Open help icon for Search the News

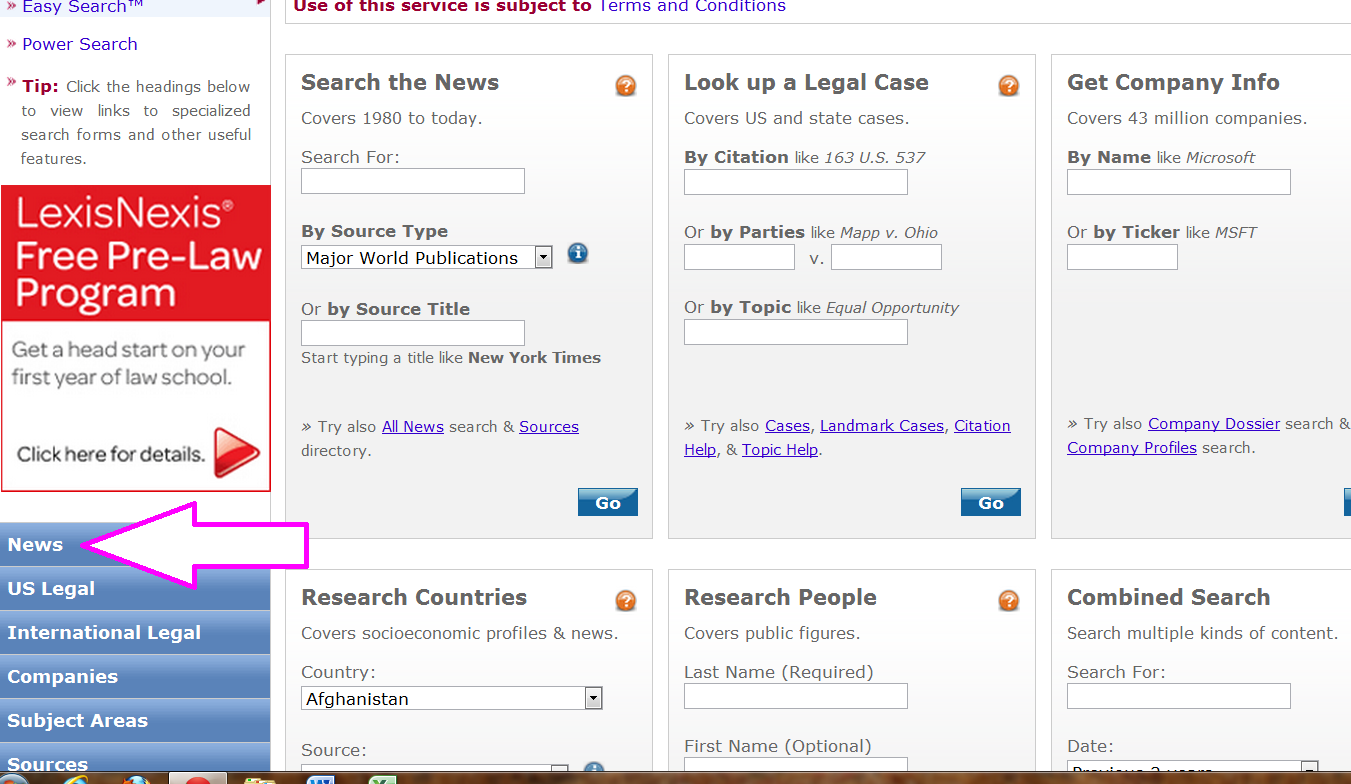626,86
